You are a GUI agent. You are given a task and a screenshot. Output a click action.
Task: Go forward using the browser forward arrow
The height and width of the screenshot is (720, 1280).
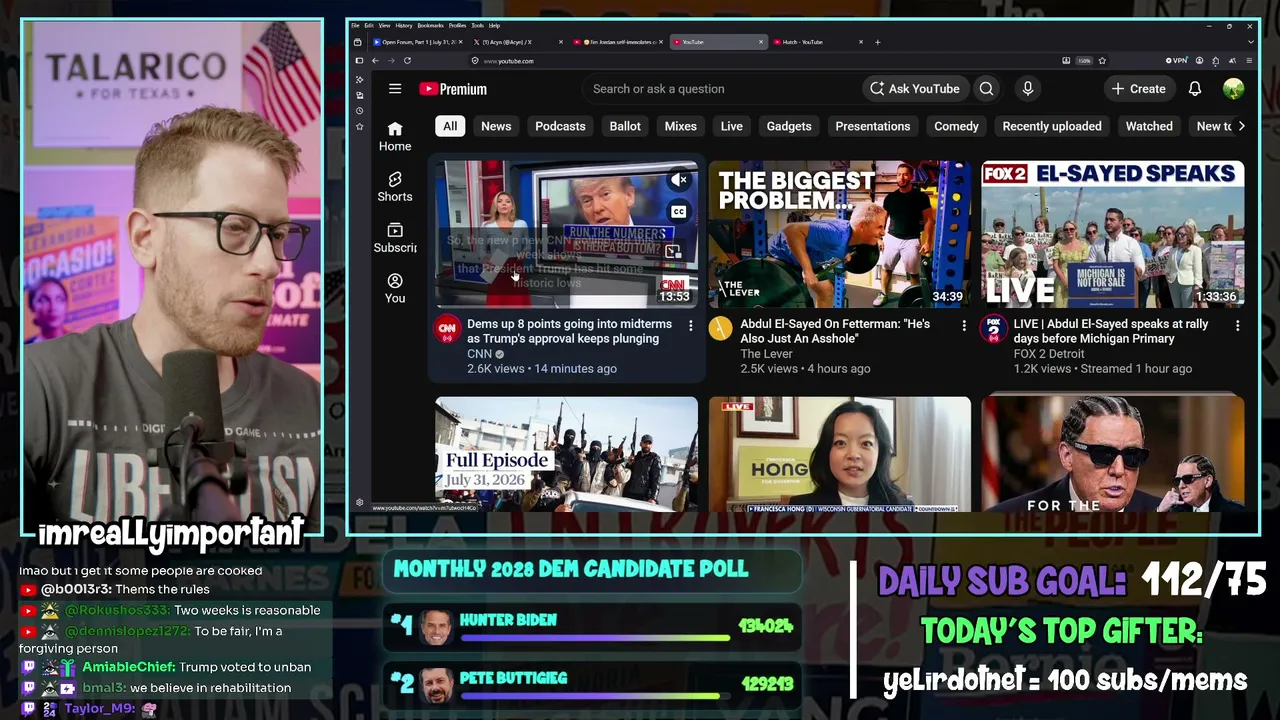point(390,61)
